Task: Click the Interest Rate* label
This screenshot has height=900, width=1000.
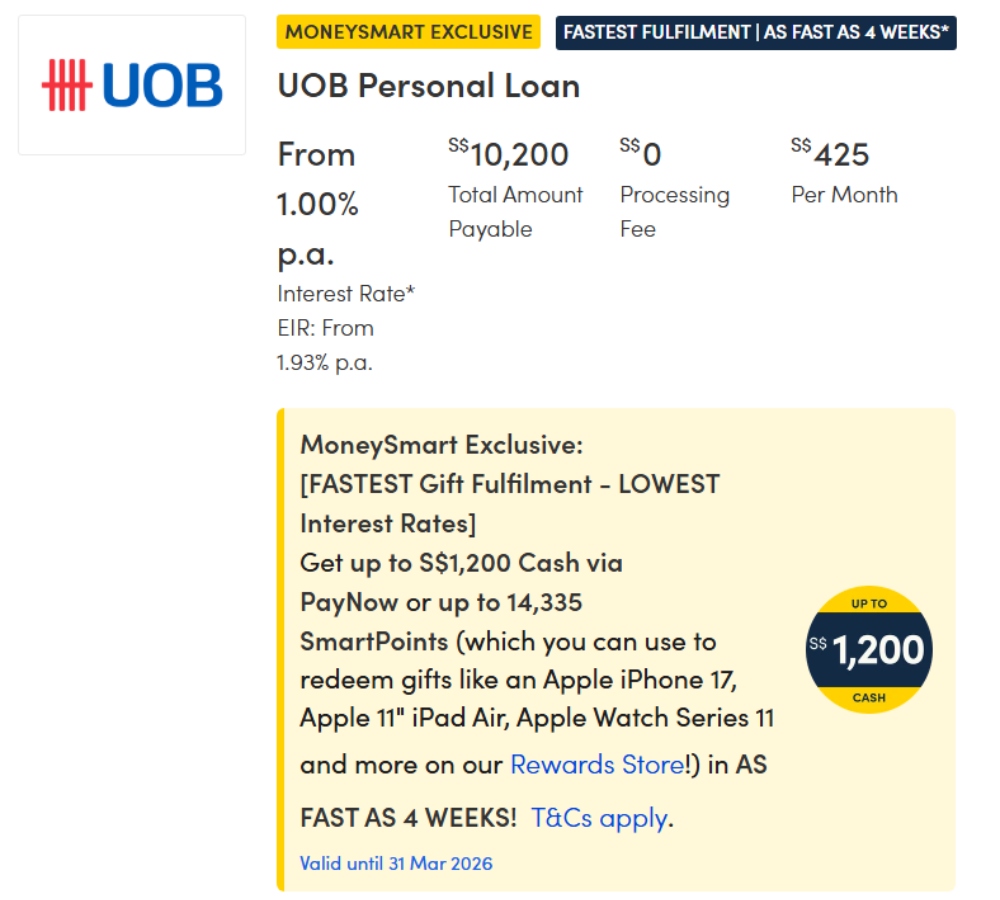Action: (346, 294)
